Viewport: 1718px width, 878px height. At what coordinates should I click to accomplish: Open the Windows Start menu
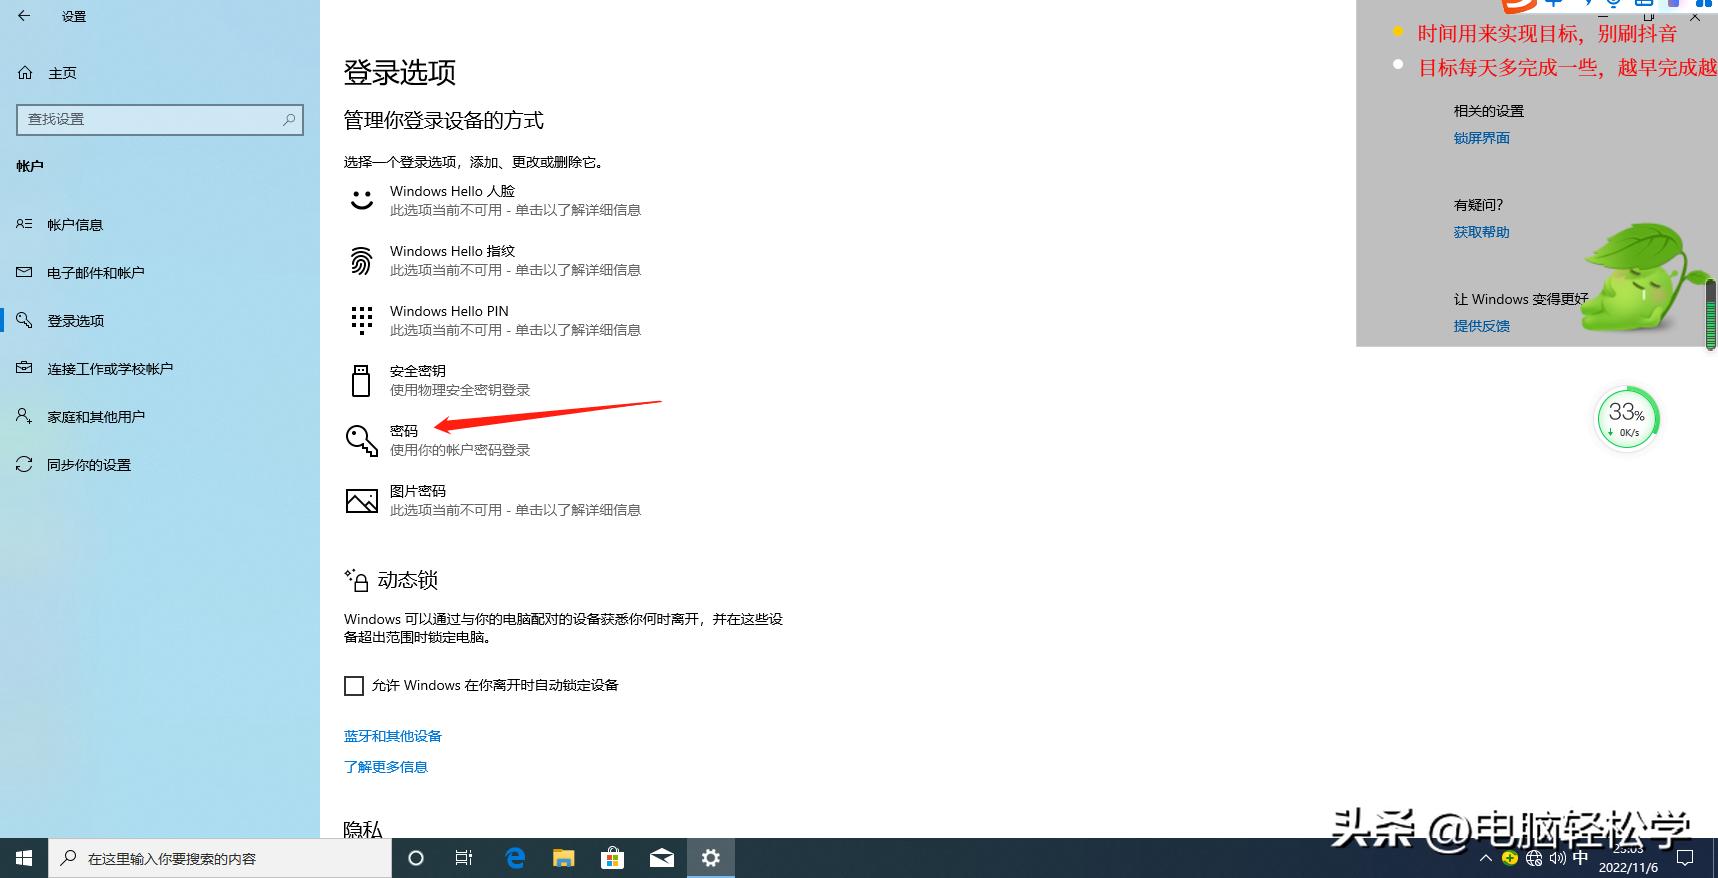coord(24,858)
